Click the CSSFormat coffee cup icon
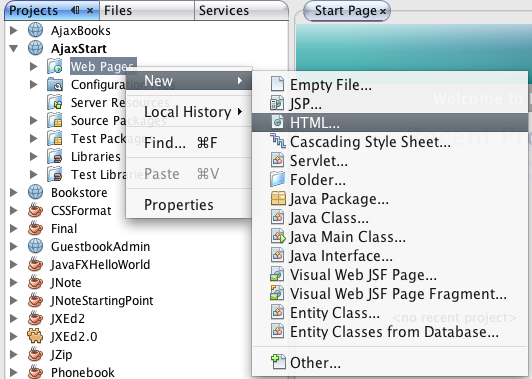This screenshot has width=532, height=379. [x=35, y=210]
